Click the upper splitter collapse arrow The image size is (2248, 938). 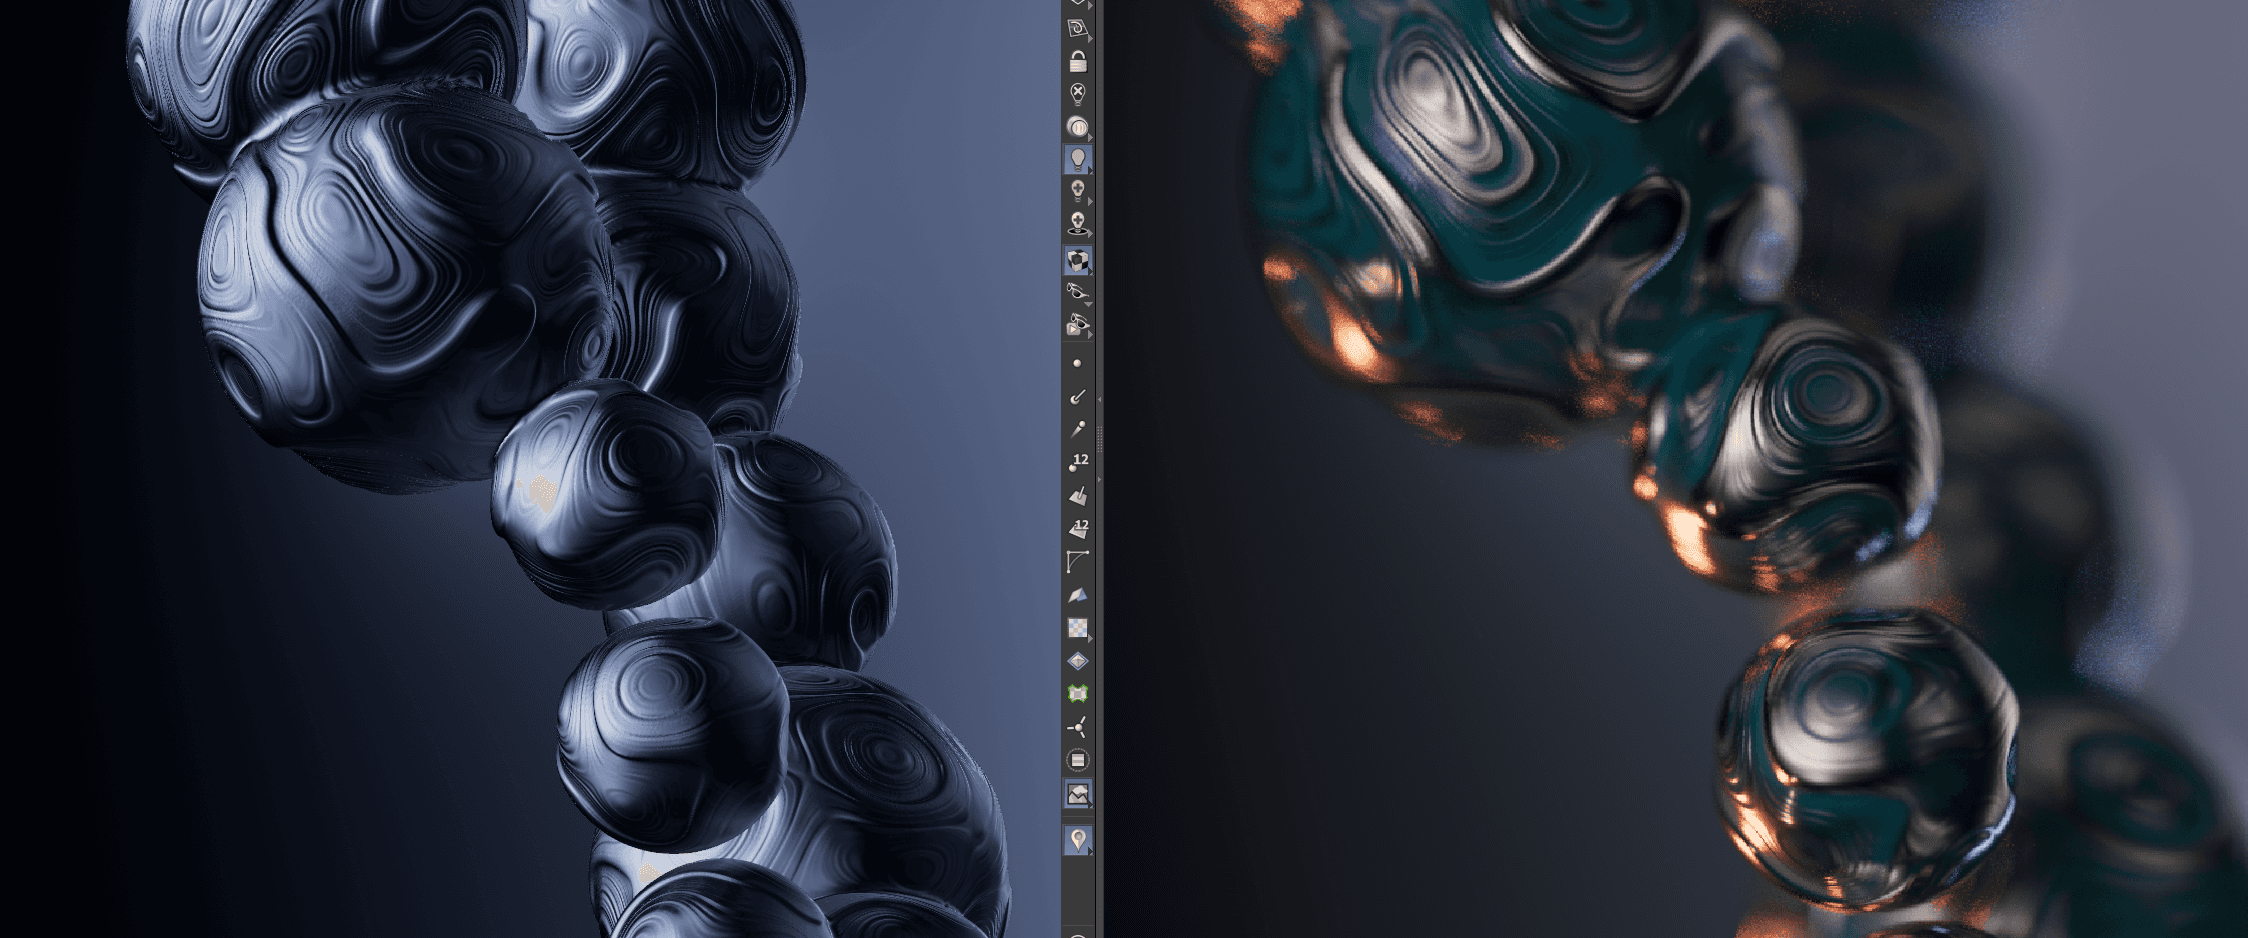[x=1100, y=399]
